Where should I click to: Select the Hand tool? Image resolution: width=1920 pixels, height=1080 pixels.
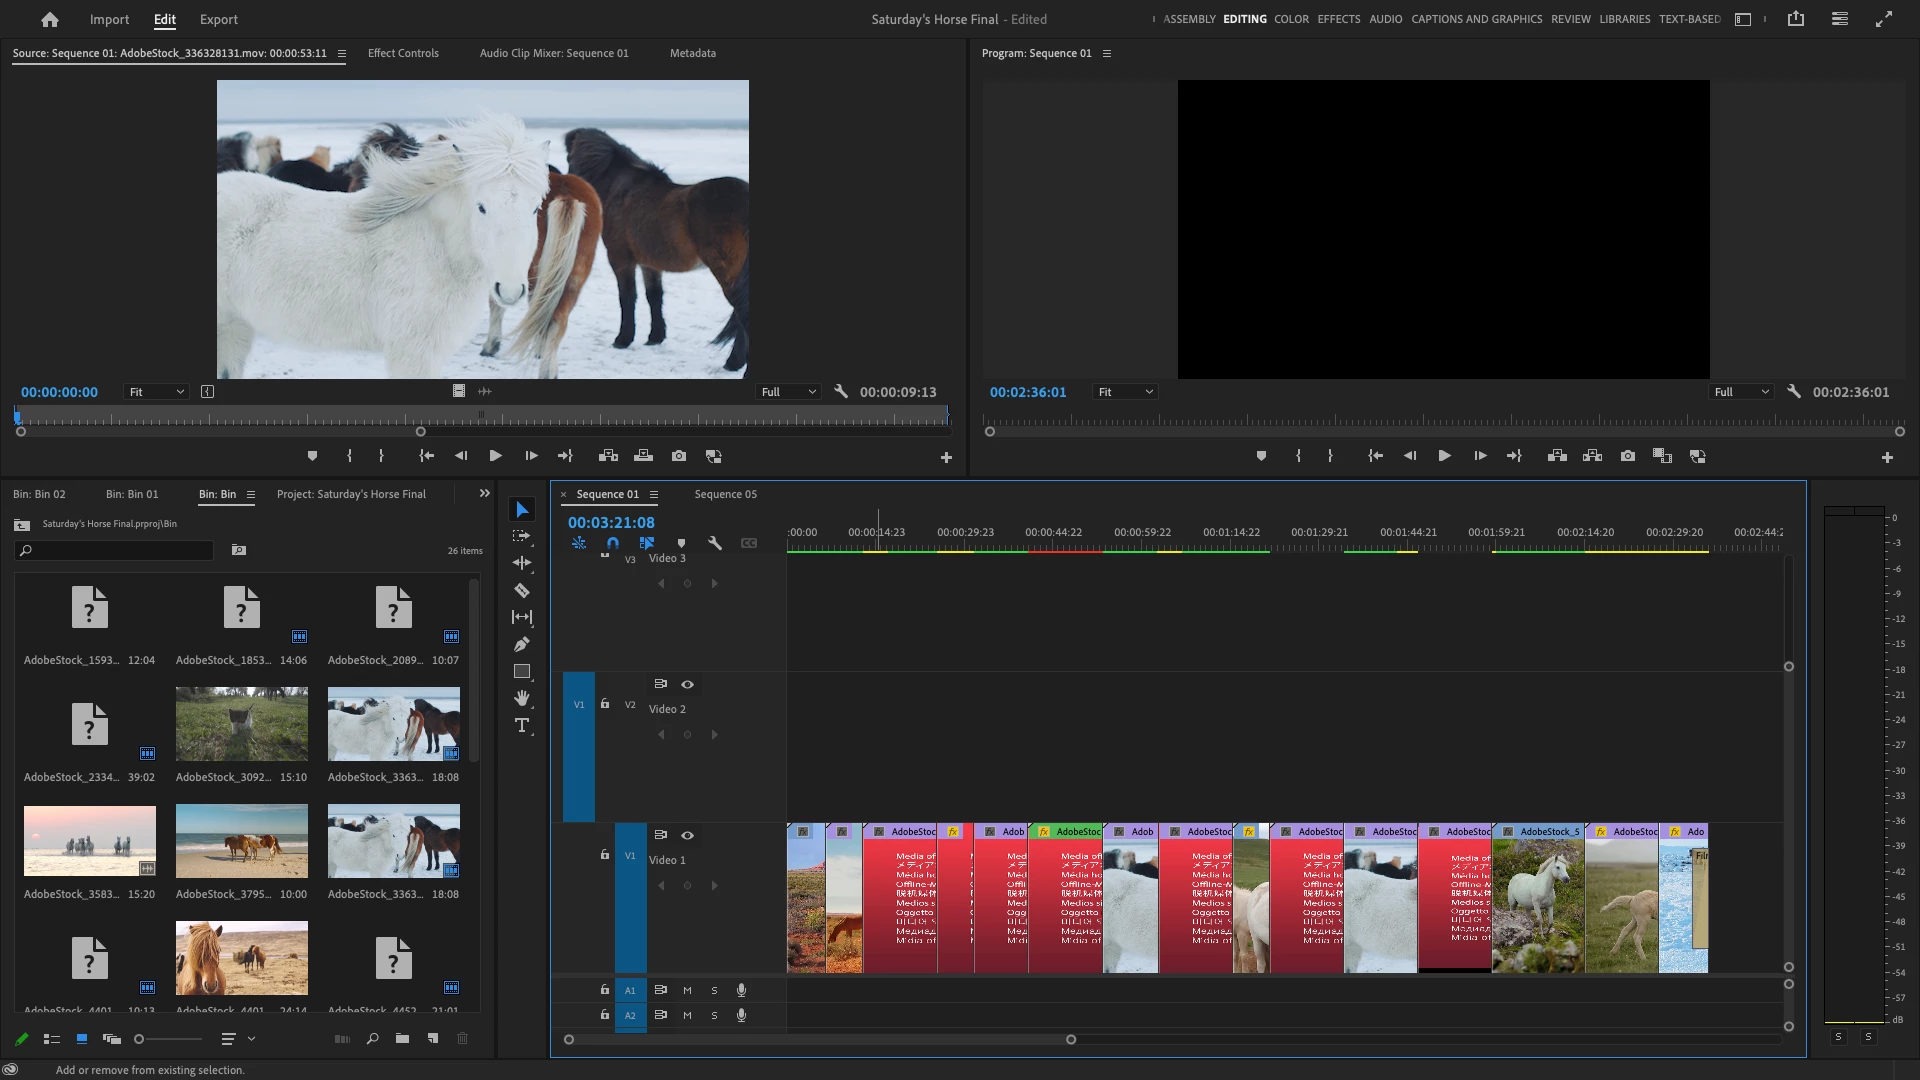(x=521, y=698)
